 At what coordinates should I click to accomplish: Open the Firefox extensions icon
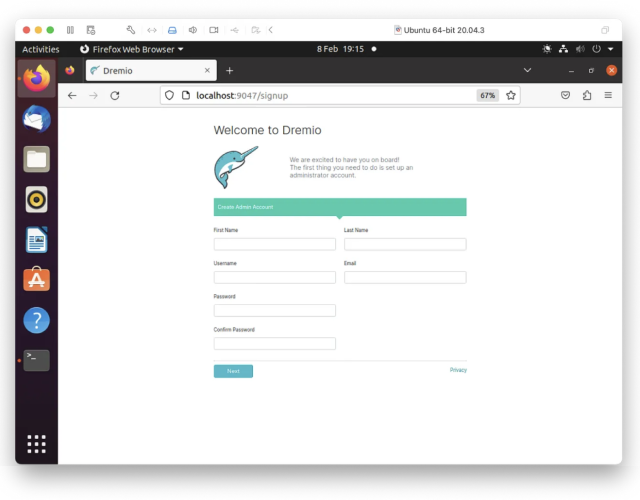click(x=587, y=95)
